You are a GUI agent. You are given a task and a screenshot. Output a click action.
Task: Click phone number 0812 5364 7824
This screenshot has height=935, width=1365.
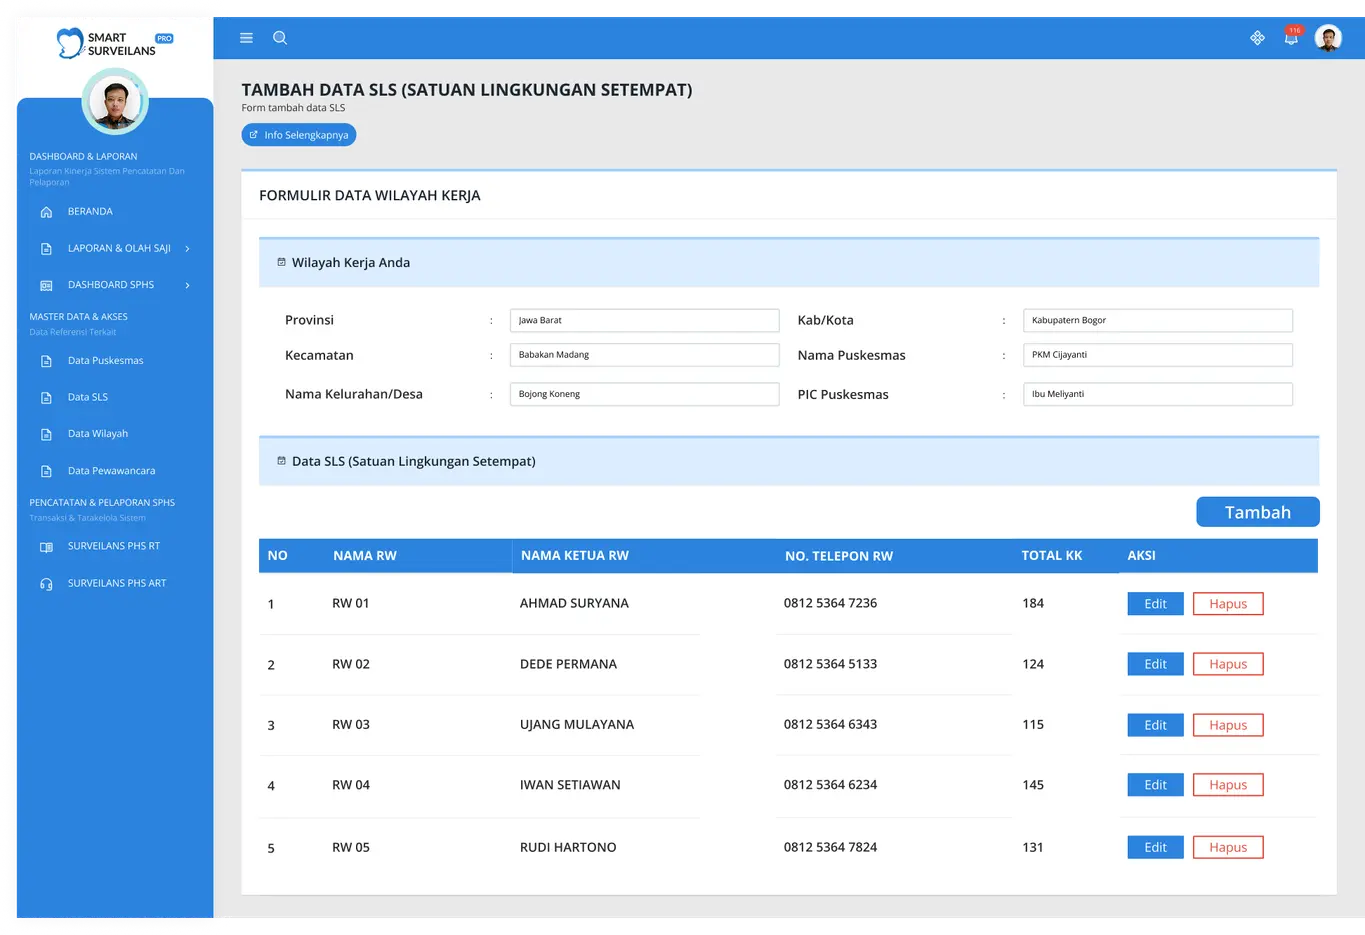(830, 847)
